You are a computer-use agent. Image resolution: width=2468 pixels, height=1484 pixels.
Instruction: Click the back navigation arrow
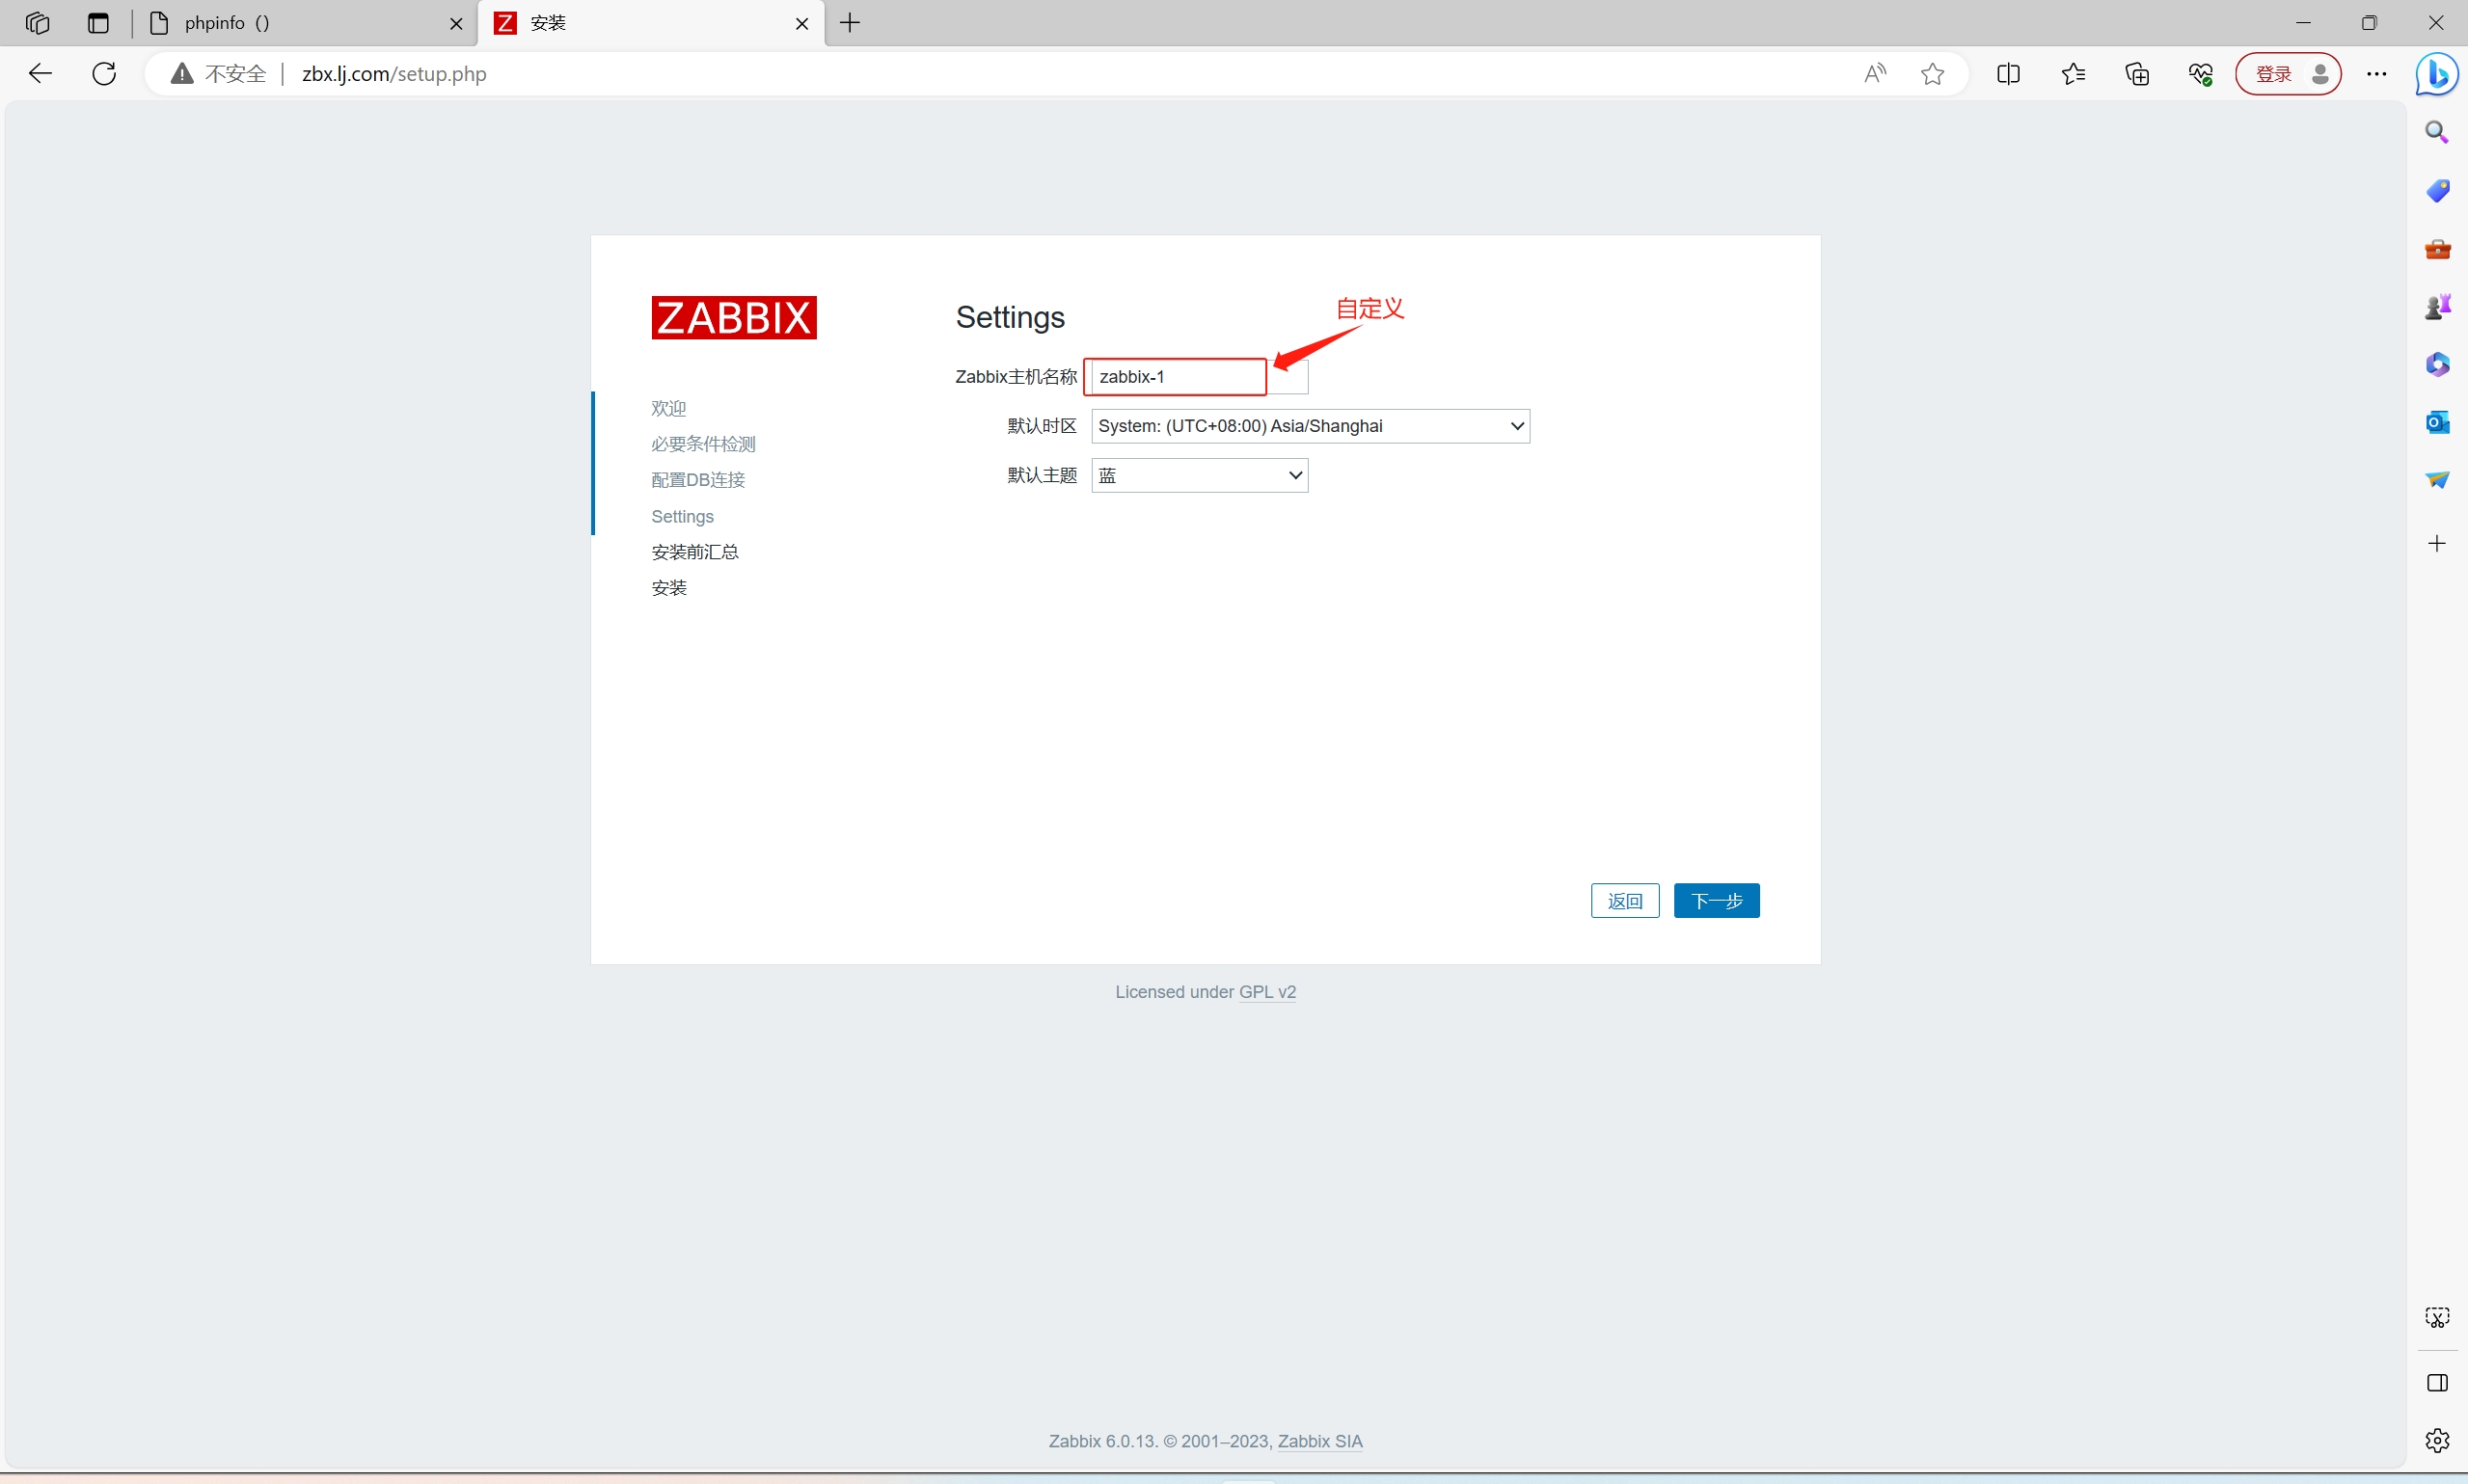[40, 73]
